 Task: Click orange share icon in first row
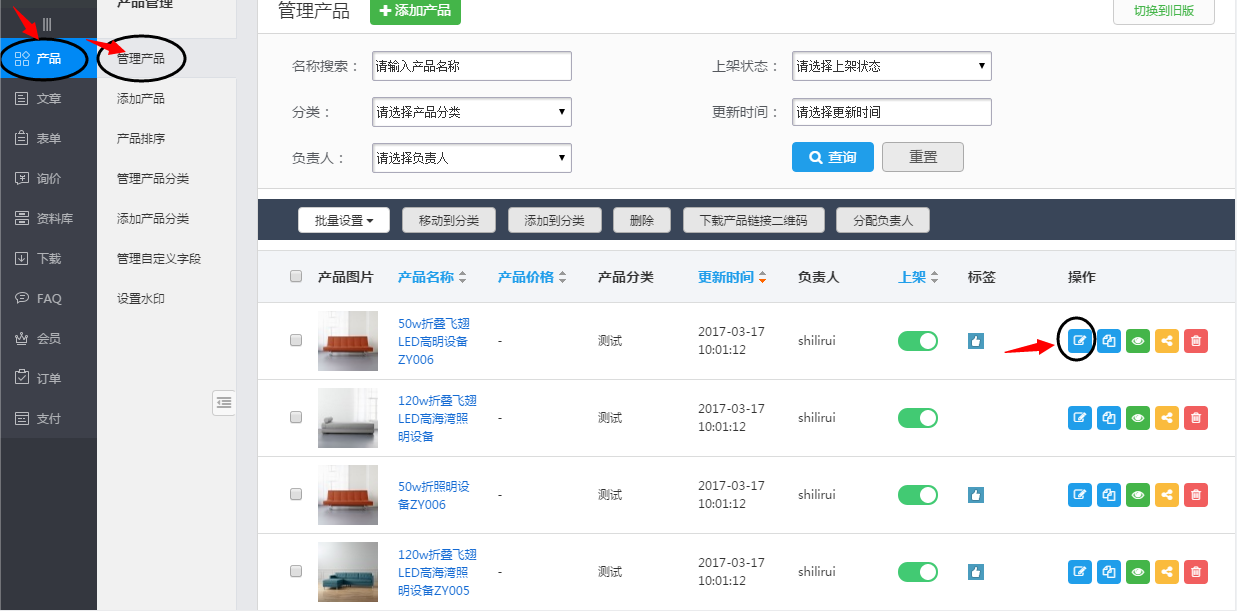[x=1166, y=341]
